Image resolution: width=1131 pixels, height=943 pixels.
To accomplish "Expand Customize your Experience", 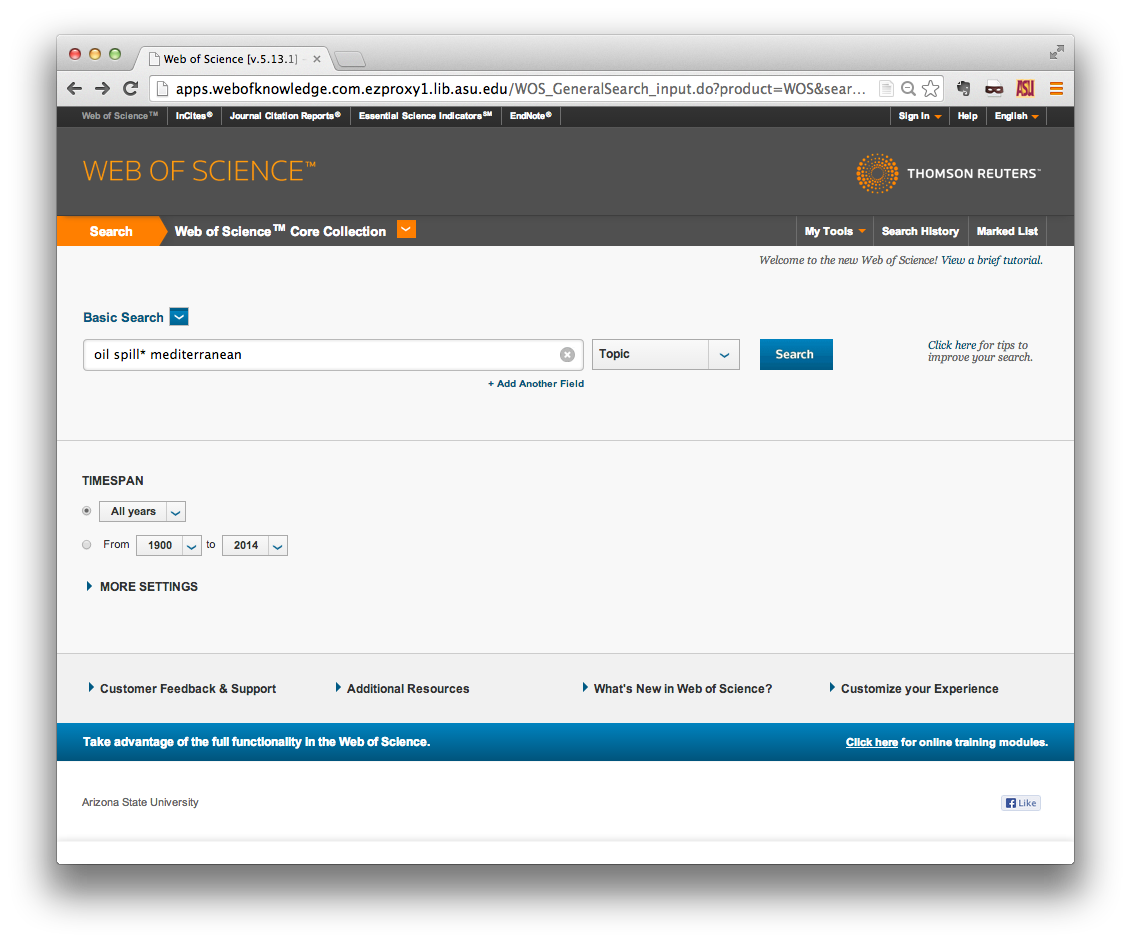I will pyautogui.click(x=914, y=688).
